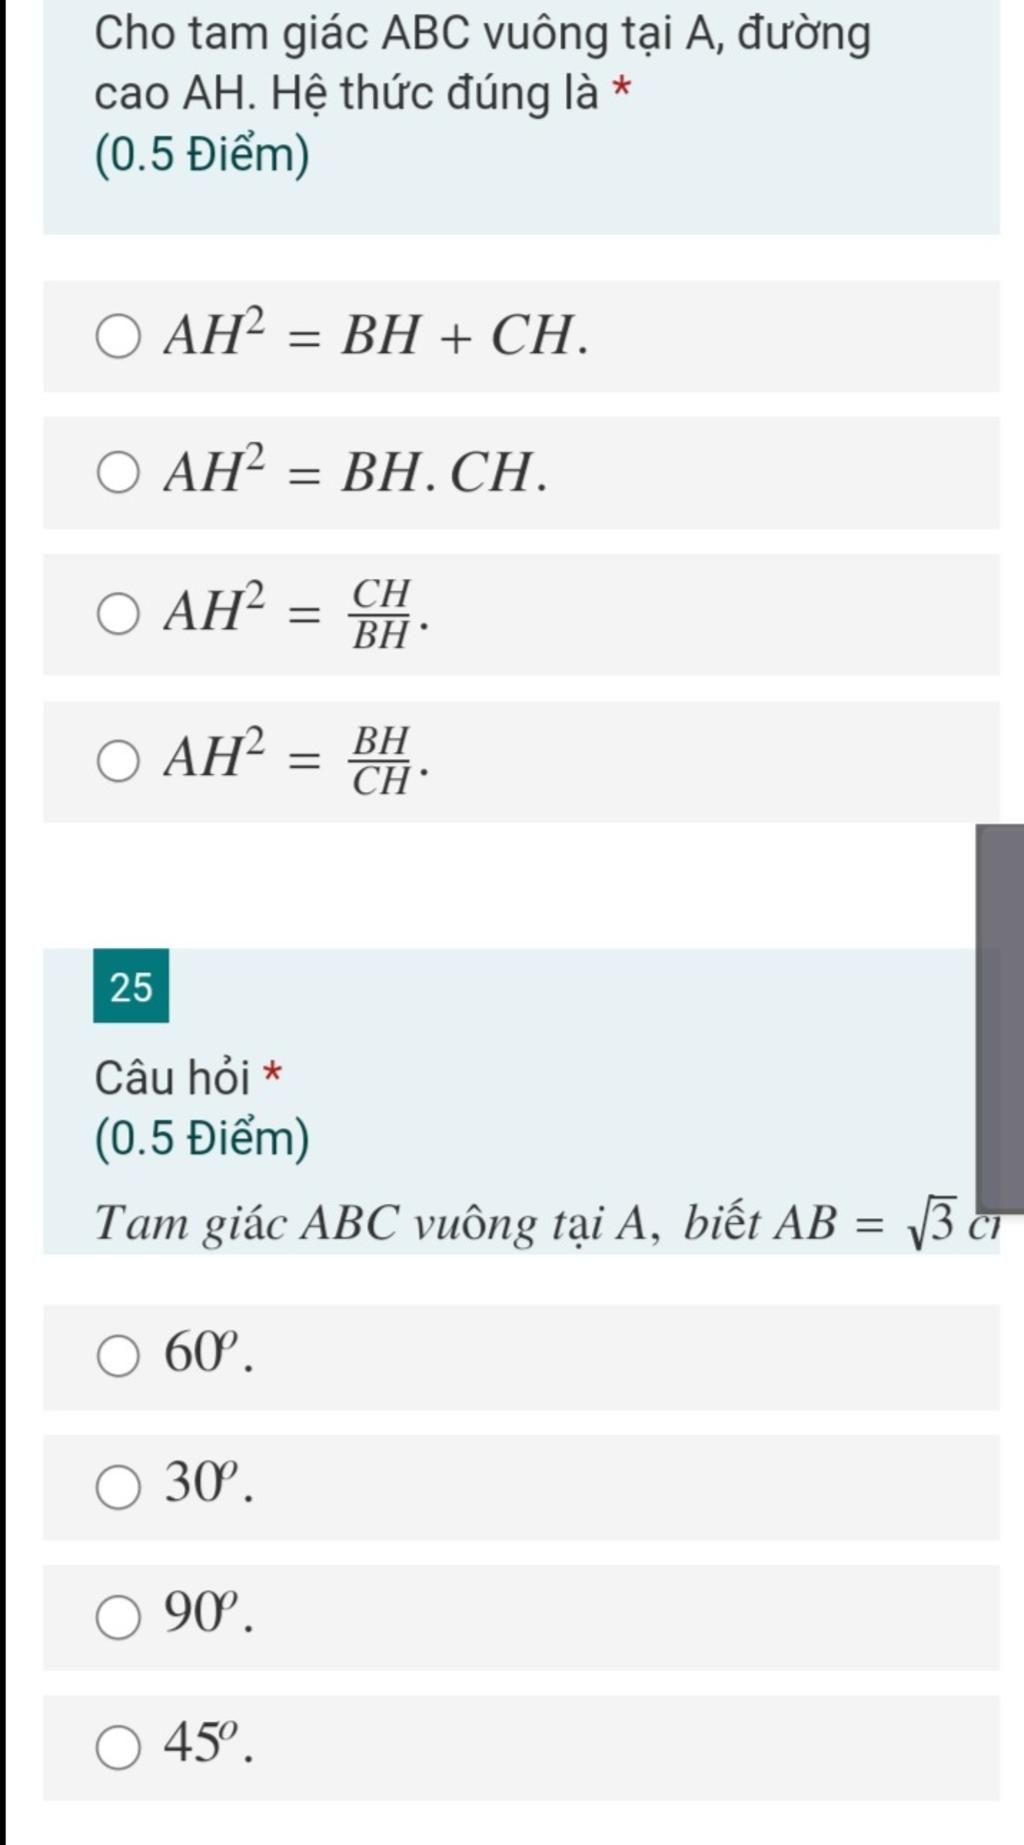Choose the 30° radio circle
Viewport: 1024px width, 1845px height.
(x=118, y=1487)
